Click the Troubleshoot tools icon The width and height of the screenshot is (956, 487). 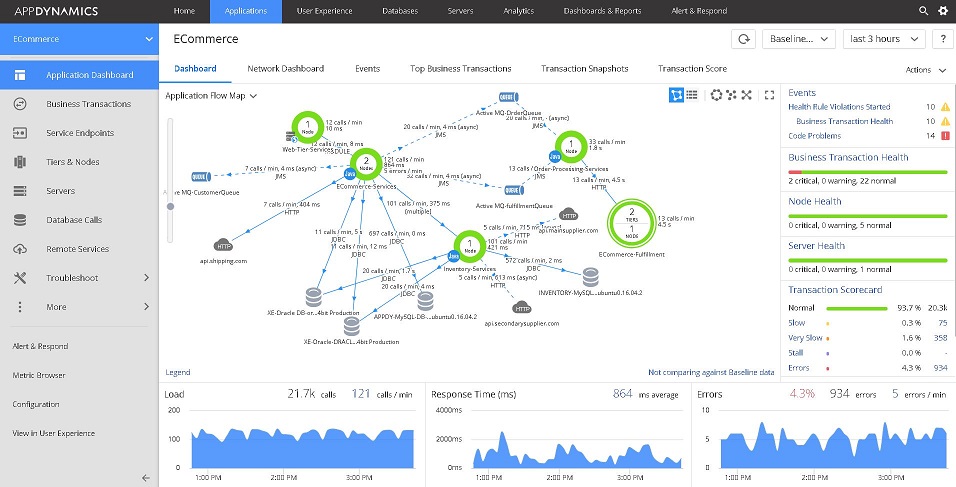point(20,278)
